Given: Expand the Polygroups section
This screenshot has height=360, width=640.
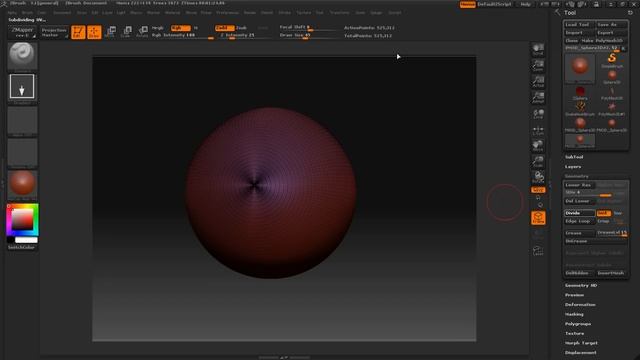Looking at the screenshot, I should [578, 324].
